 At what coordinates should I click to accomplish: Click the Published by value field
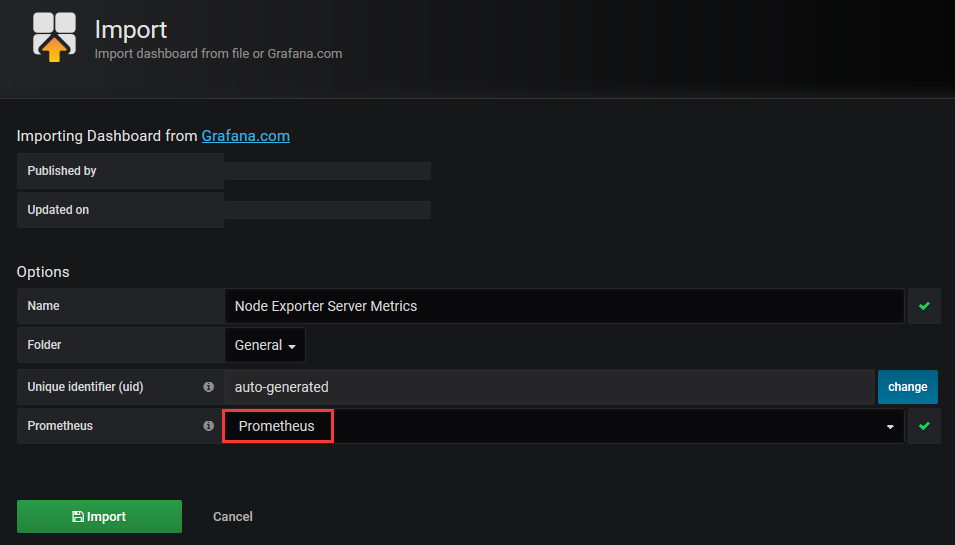328,171
